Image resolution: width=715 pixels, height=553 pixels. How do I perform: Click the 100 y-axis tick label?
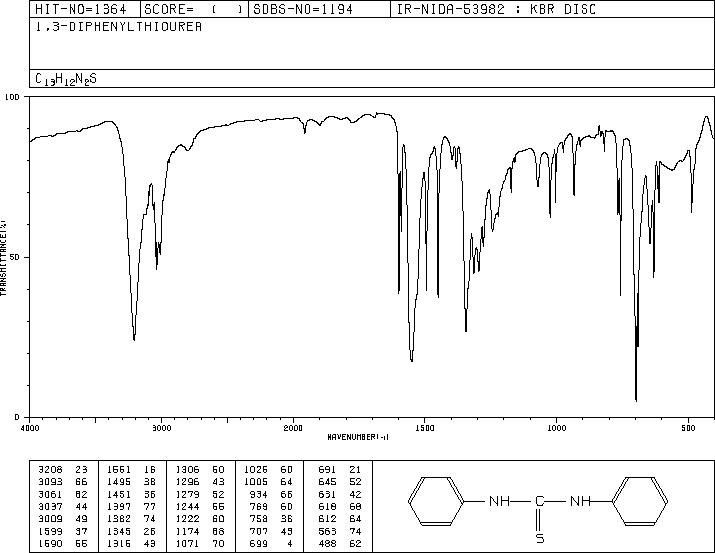coord(13,97)
